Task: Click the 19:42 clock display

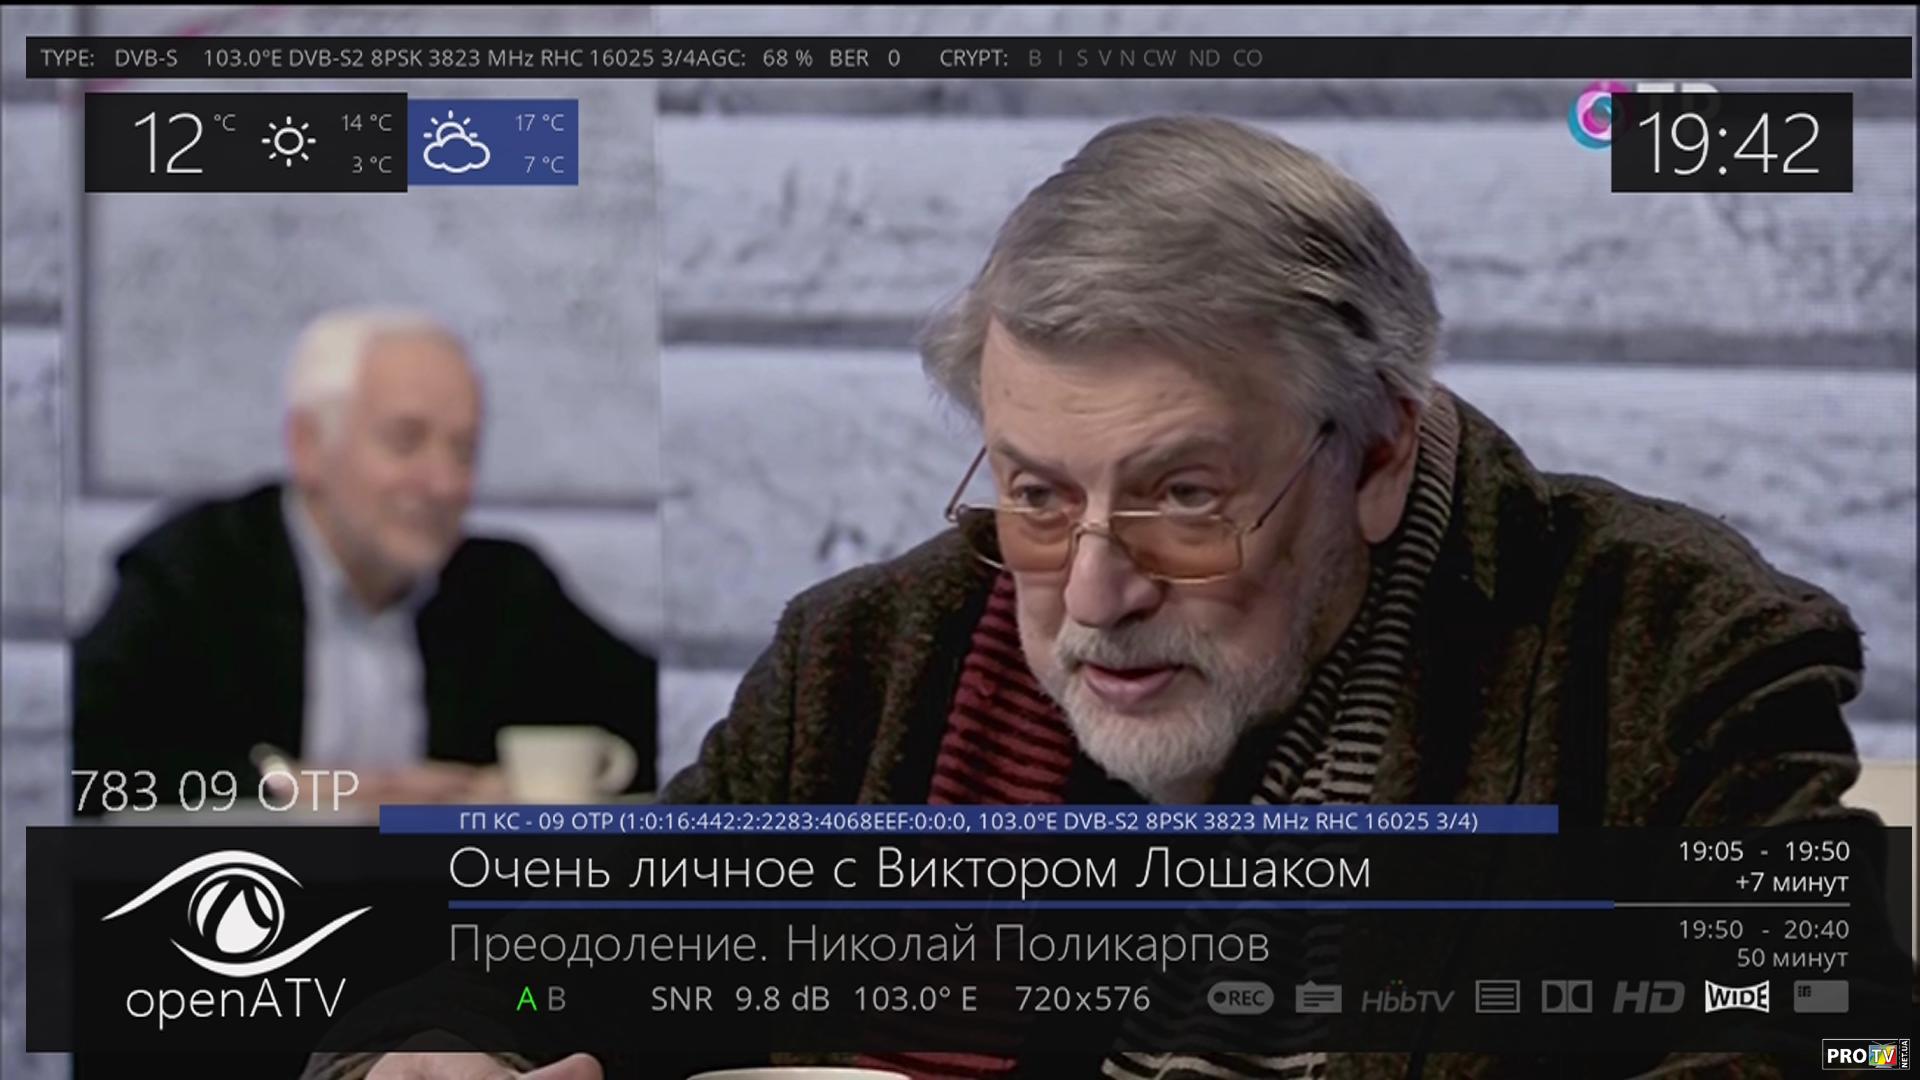Action: click(1730, 143)
